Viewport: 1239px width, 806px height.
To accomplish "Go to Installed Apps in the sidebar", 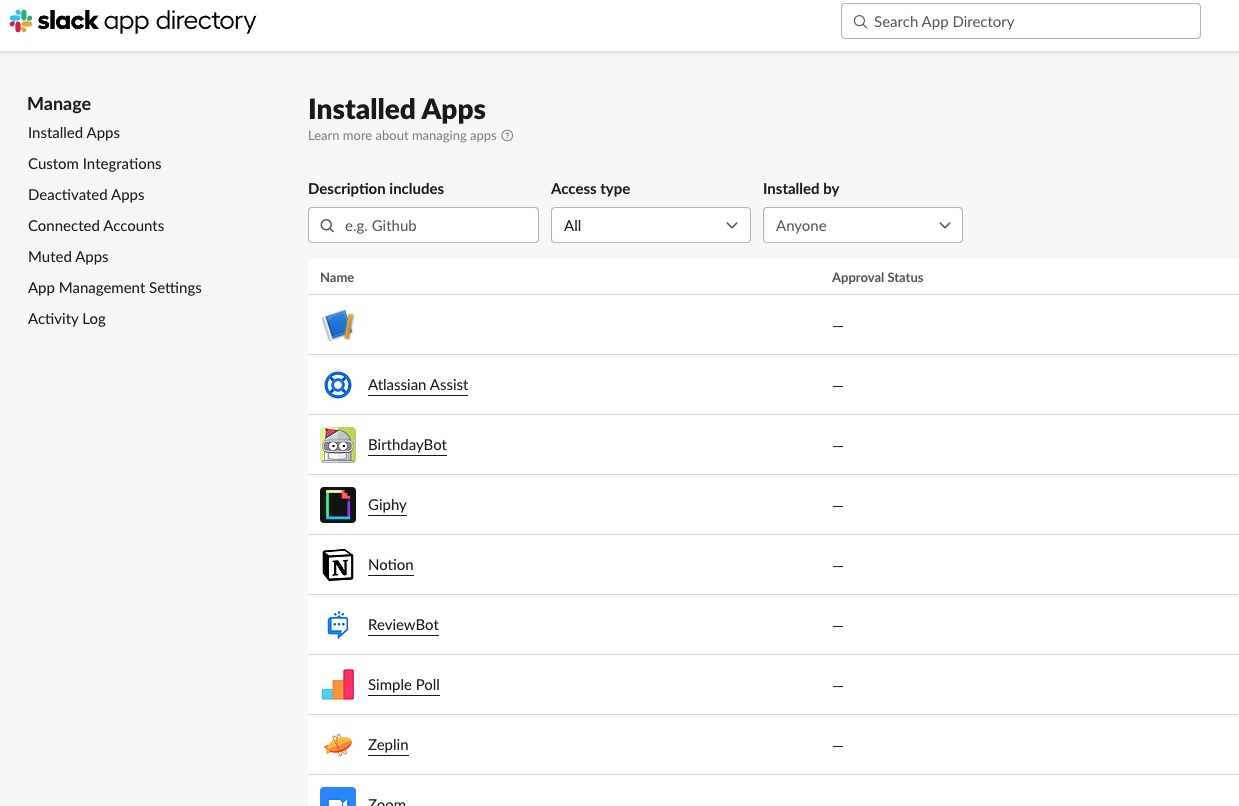I will pos(74,133).
